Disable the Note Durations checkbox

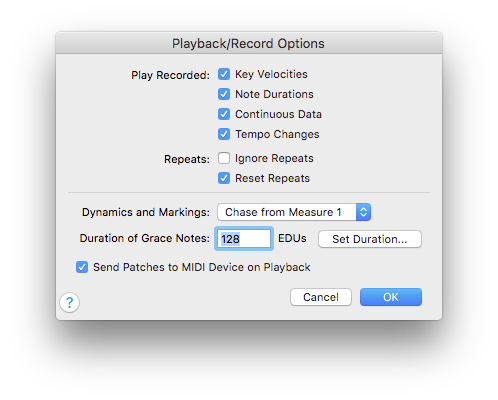[224, 94]
